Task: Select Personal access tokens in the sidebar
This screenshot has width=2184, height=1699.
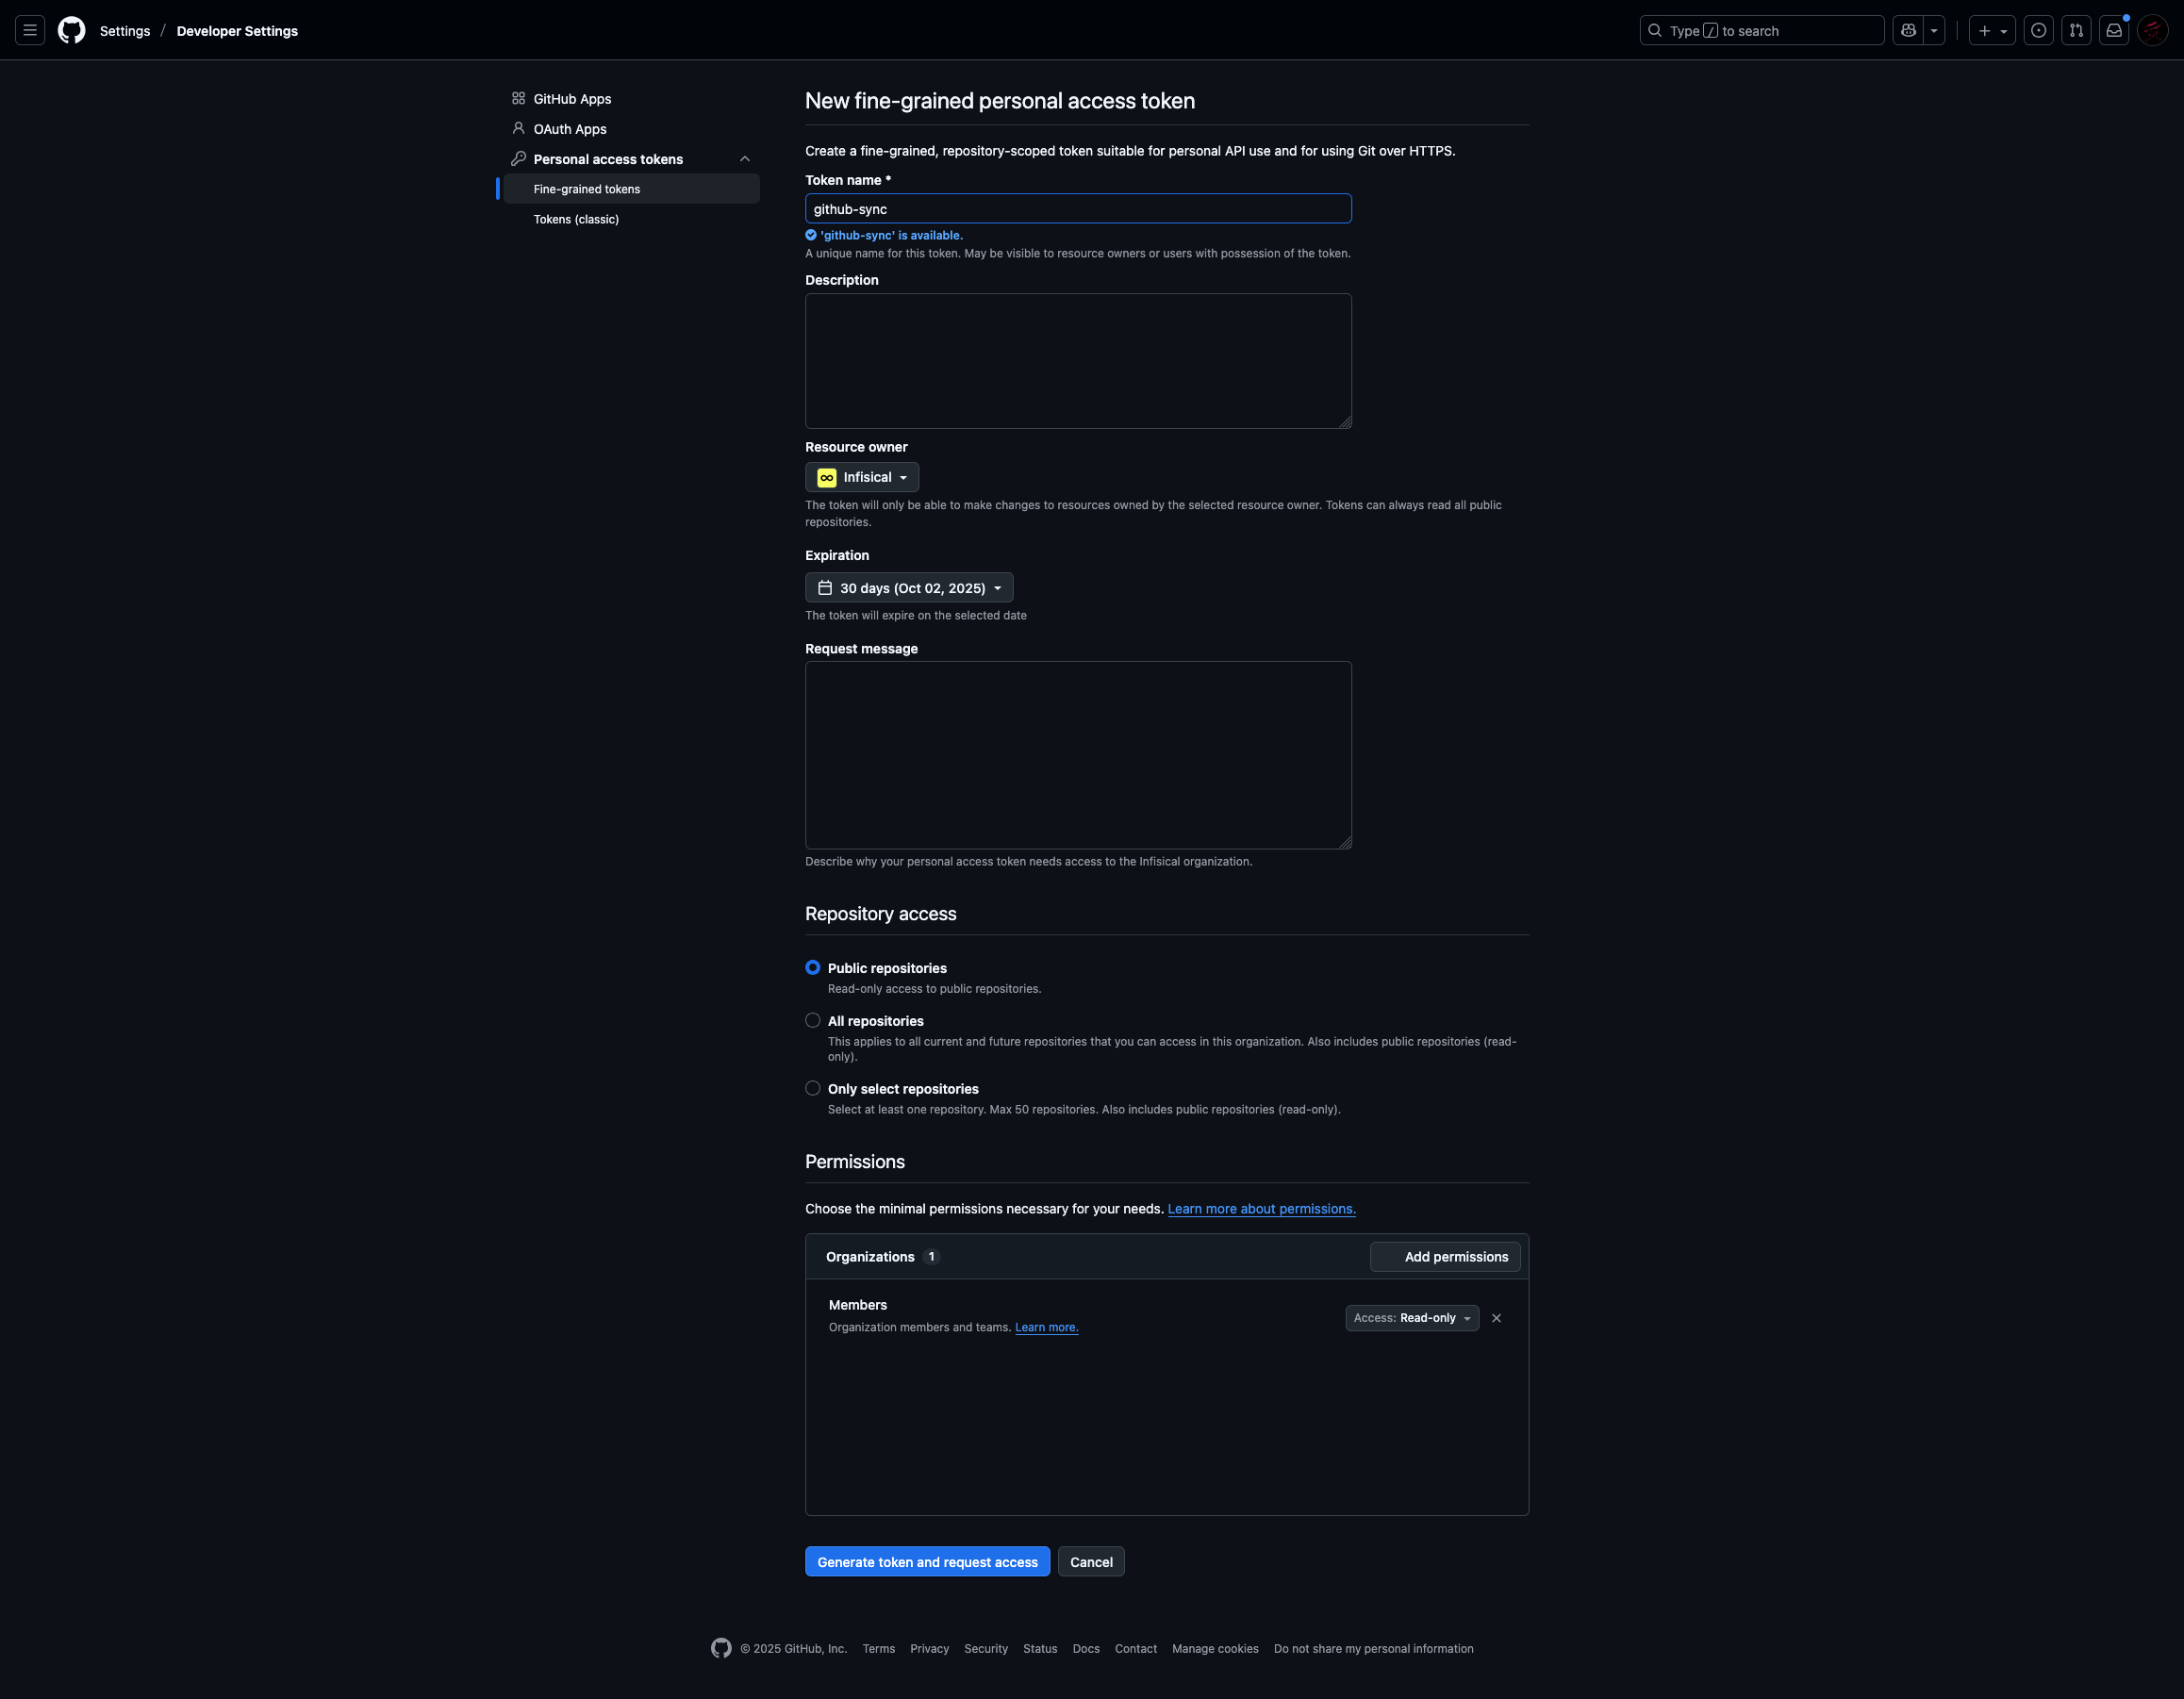Action: tap(608, 159)
